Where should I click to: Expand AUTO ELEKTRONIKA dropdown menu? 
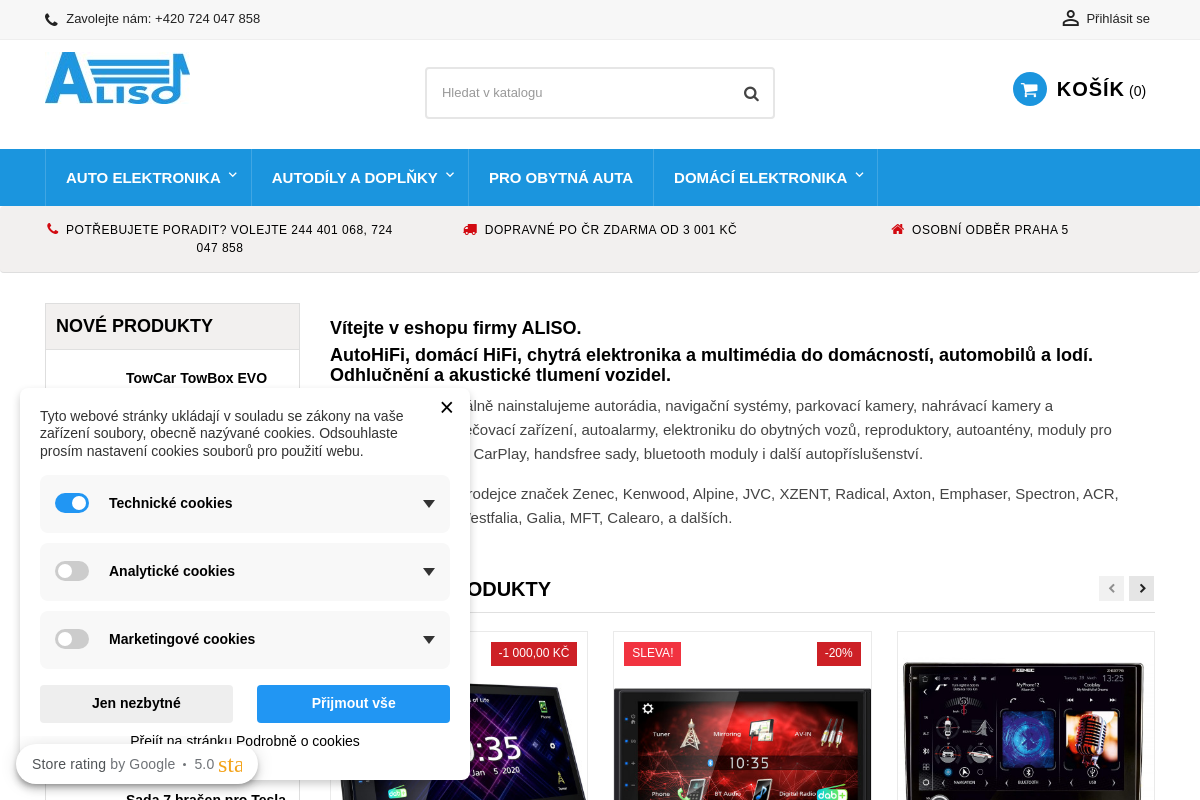[143, 177]
